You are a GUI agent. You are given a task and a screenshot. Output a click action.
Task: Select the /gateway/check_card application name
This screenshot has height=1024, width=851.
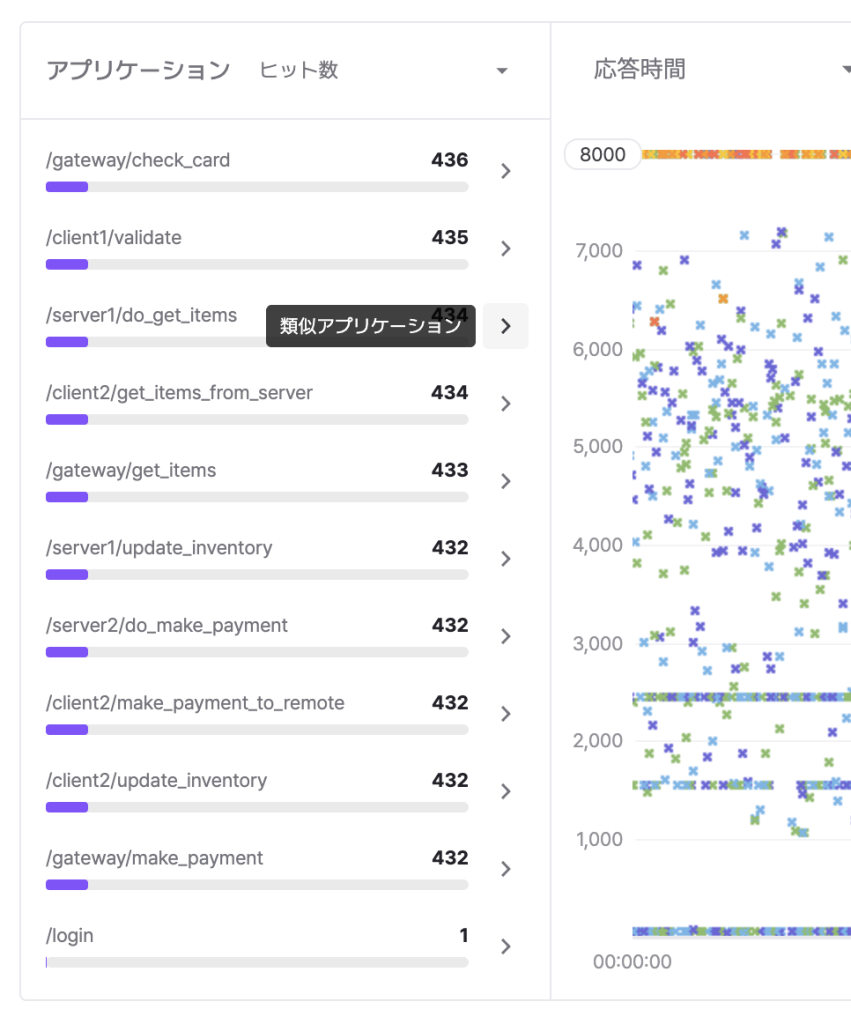coord(138,160)
